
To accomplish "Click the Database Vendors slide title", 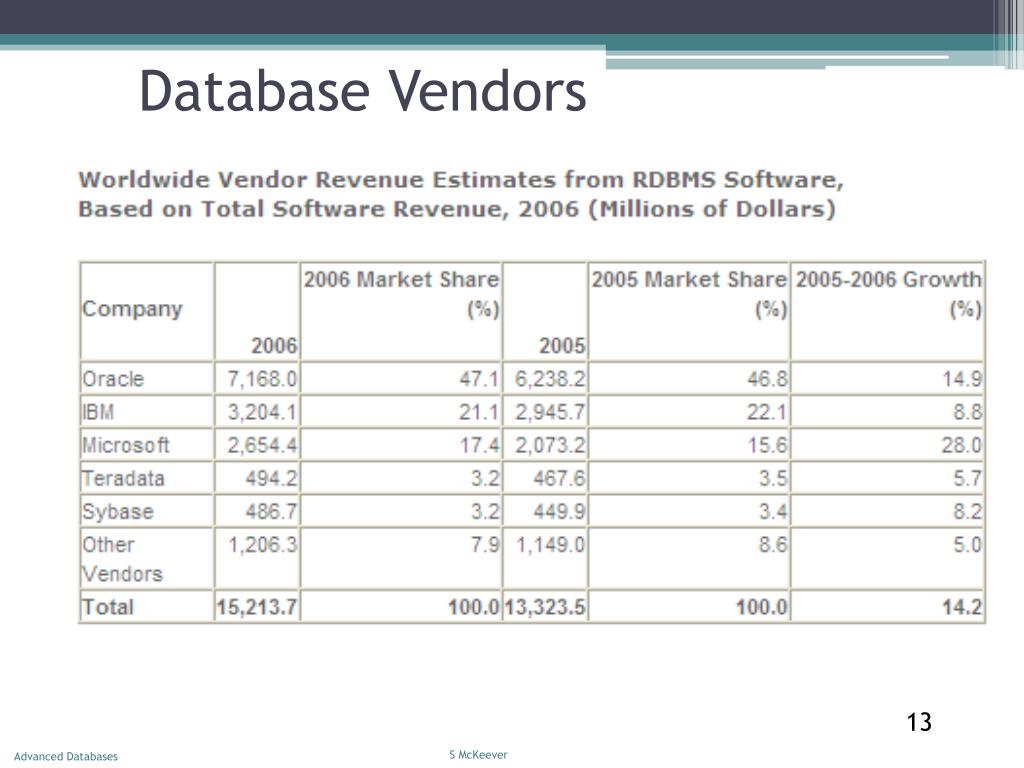I will tap(362, 91).
